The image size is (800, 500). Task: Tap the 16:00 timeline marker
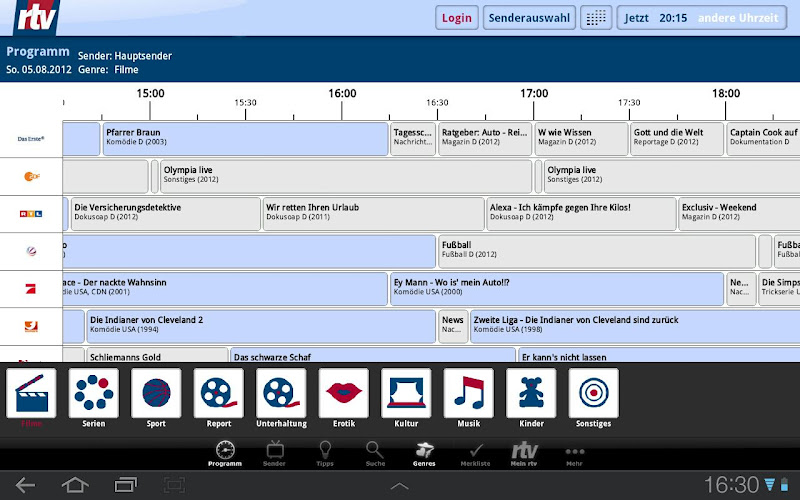pos(342,94)
